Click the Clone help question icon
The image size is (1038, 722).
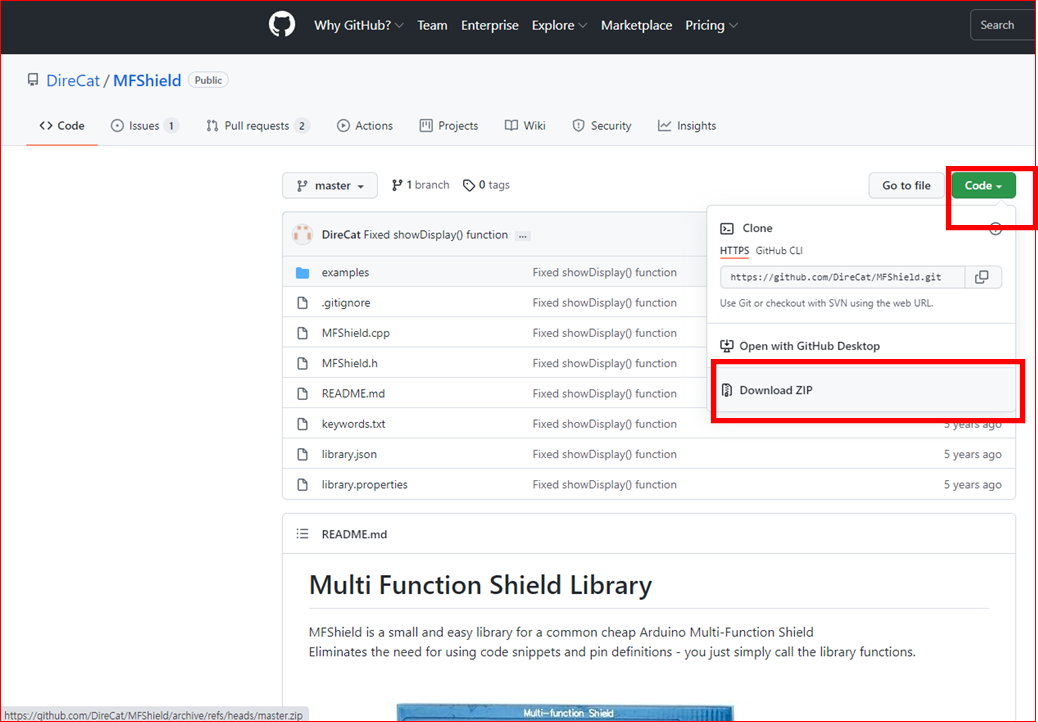click(x=996, y=229)
